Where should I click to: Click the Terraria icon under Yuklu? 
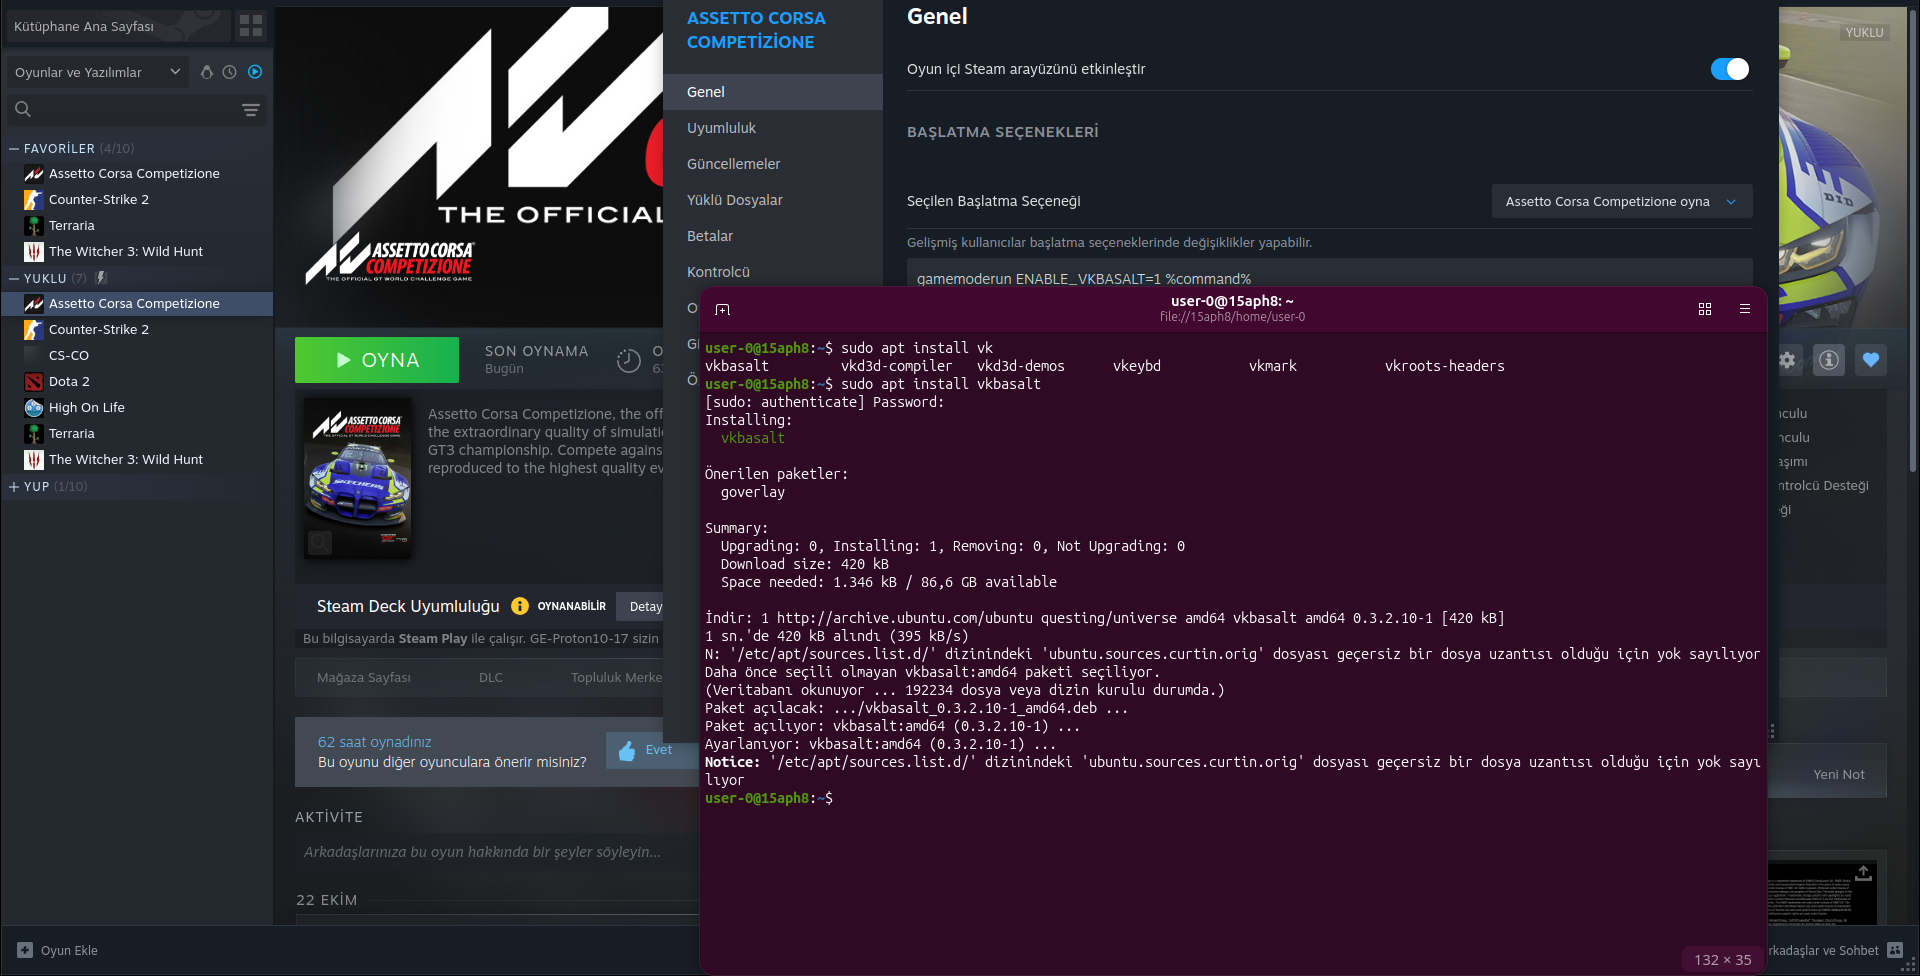tap(34, 434)
